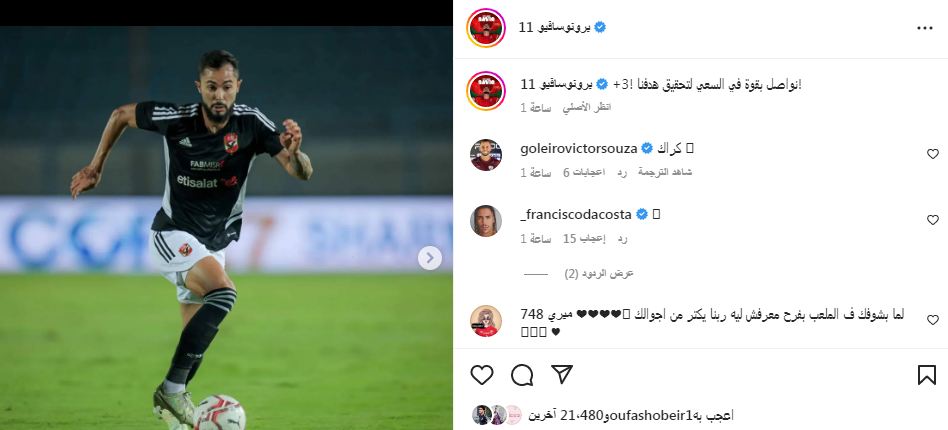Like the comment from ميري 748
Screen dimensions: 948x430
pos(933,320)
